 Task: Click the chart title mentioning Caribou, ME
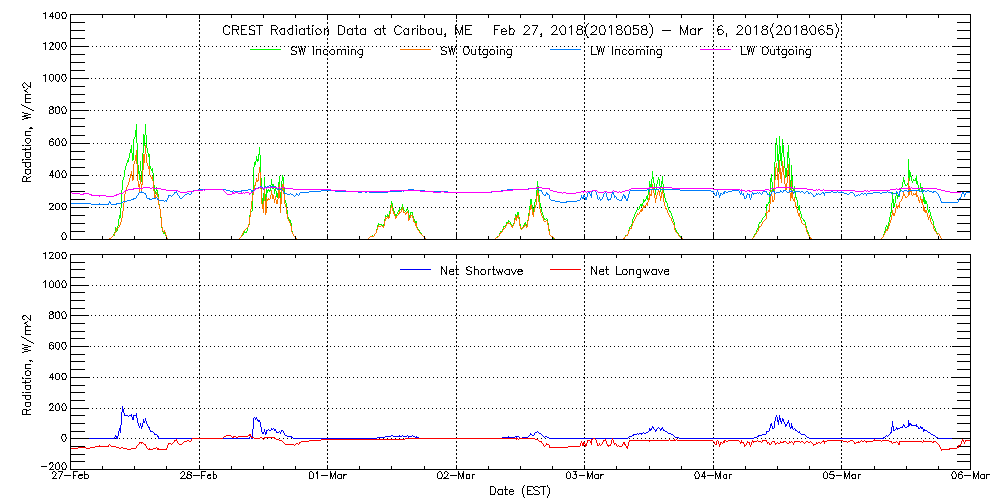point(530,31)
